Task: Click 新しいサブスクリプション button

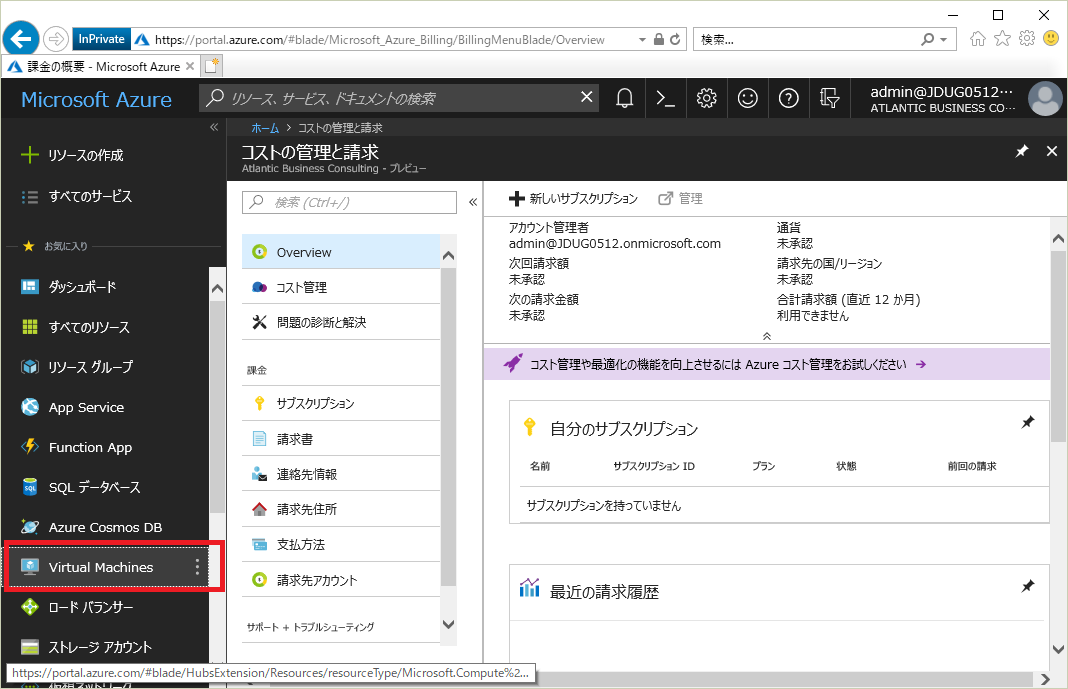Action: pyautogui.click(x=574, y=199)
